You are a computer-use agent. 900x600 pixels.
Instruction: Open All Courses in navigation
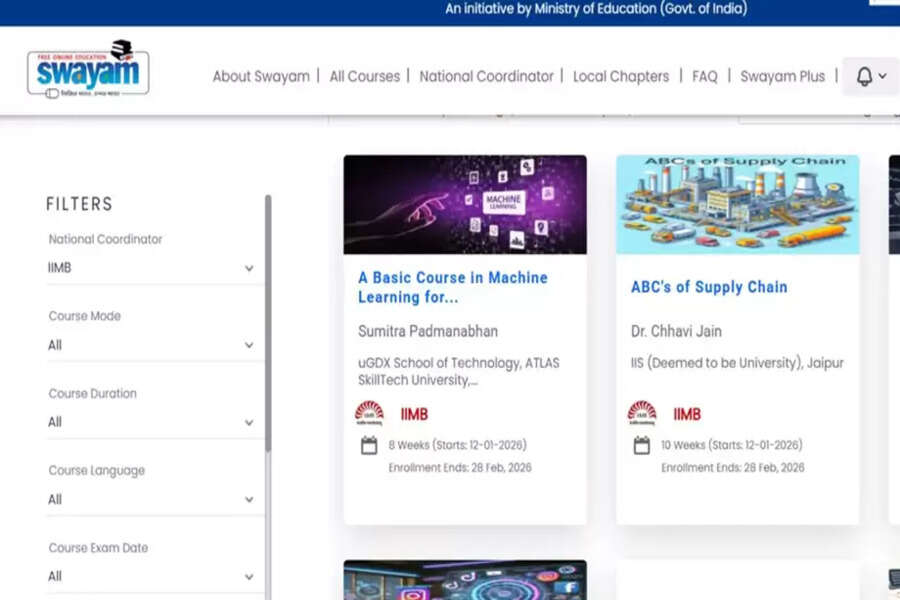pyautogui.click(x=364, y=76)
